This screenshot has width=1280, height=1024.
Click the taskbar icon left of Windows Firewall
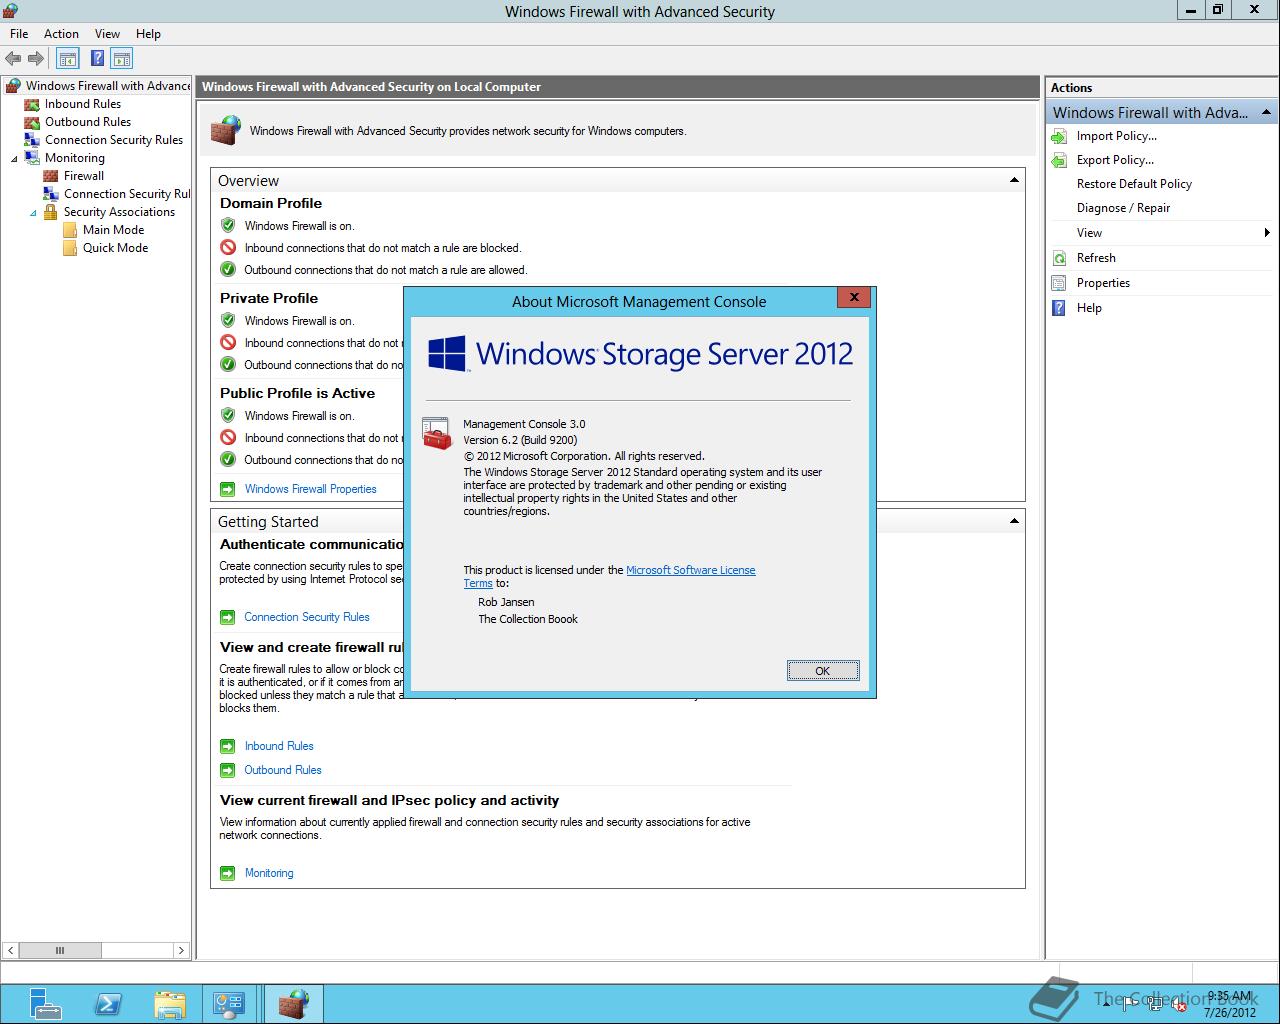pyautogui.click(x=228, y=1004)
